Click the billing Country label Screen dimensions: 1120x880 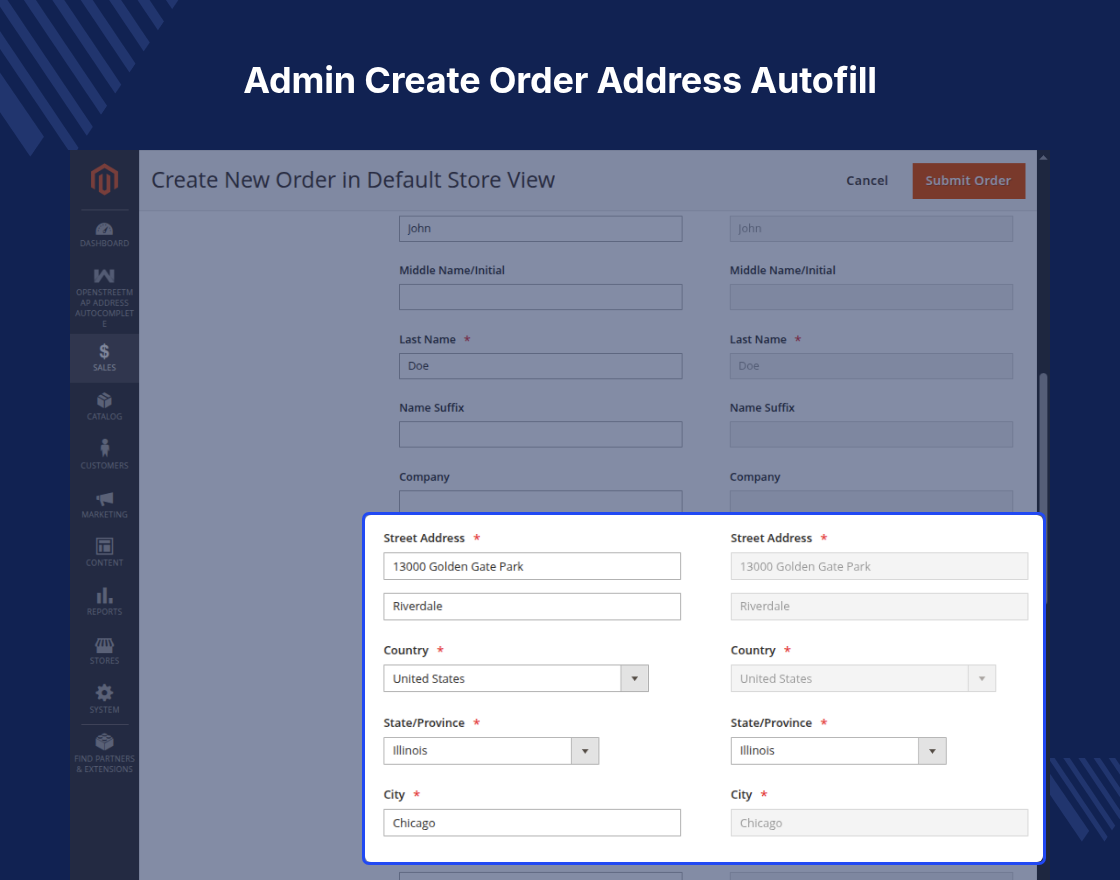[406, 650]
